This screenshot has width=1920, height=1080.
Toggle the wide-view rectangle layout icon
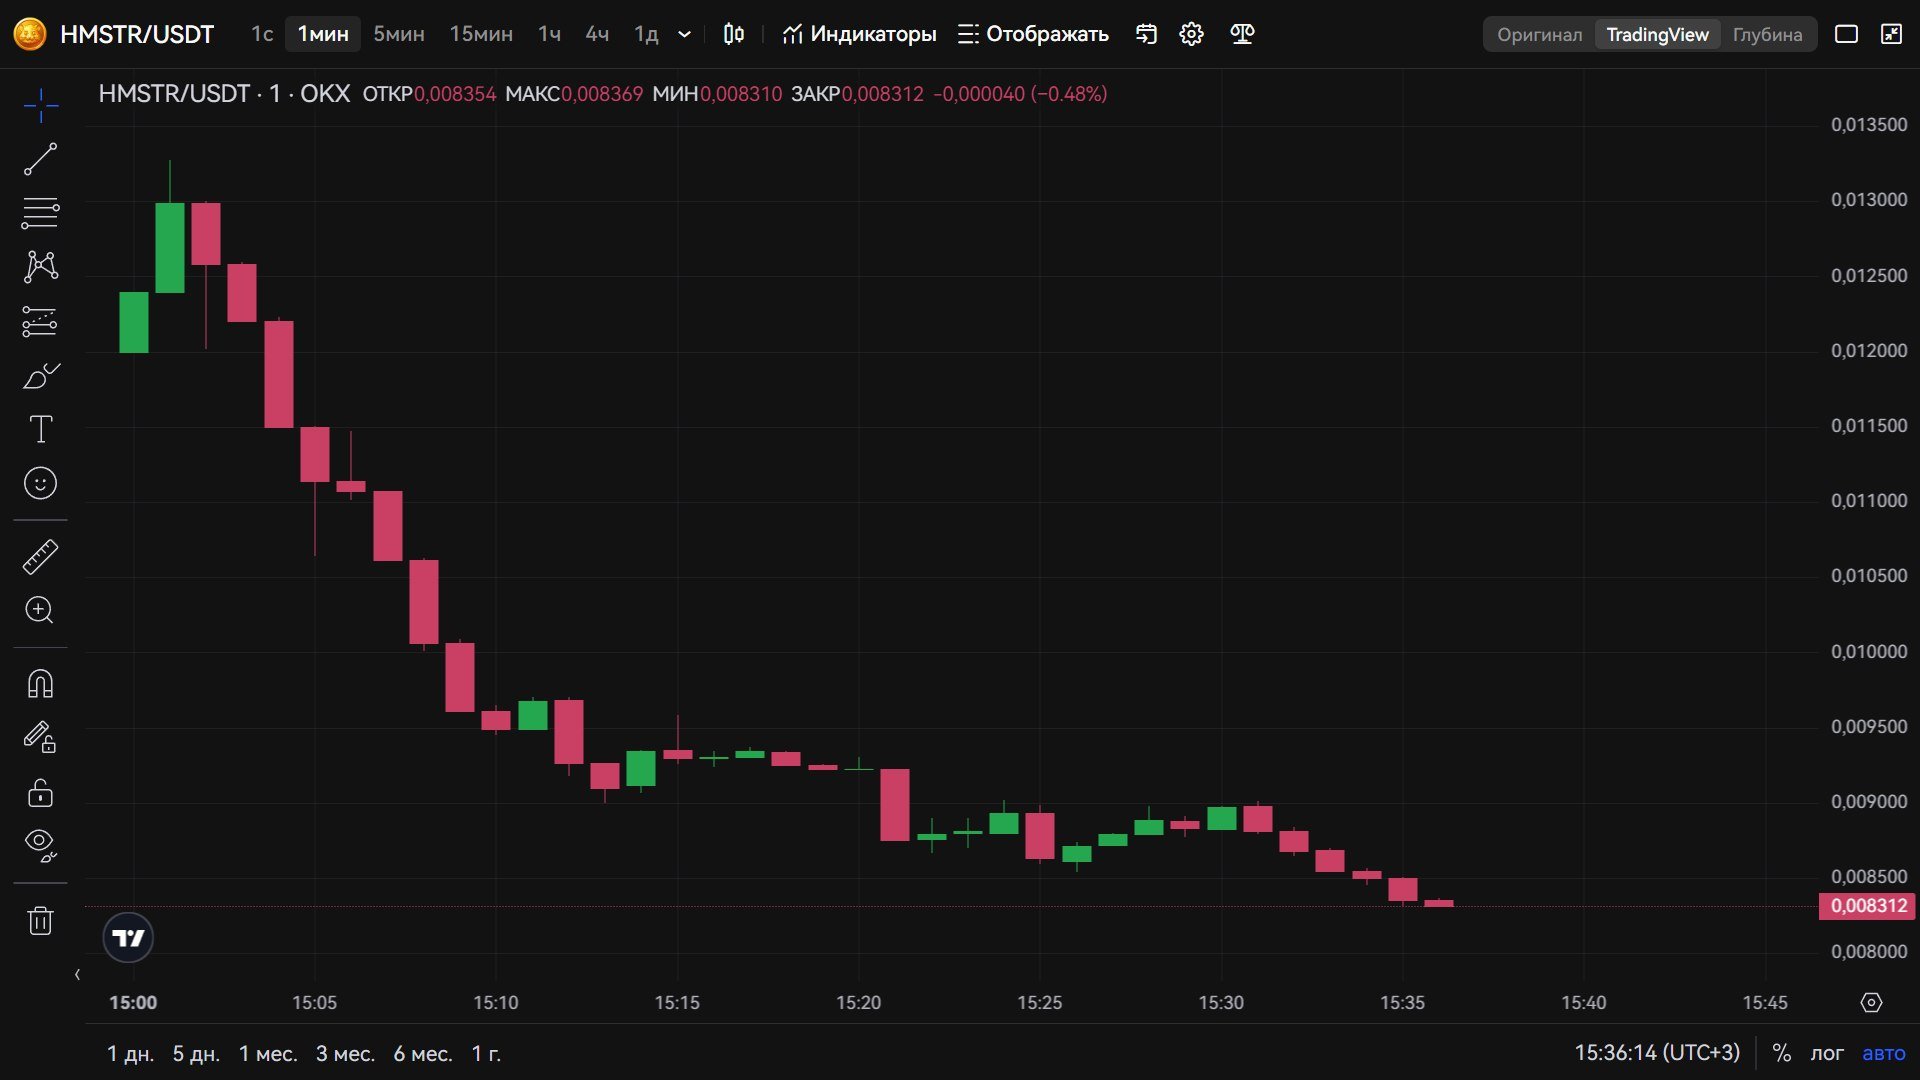(1847, 34)
